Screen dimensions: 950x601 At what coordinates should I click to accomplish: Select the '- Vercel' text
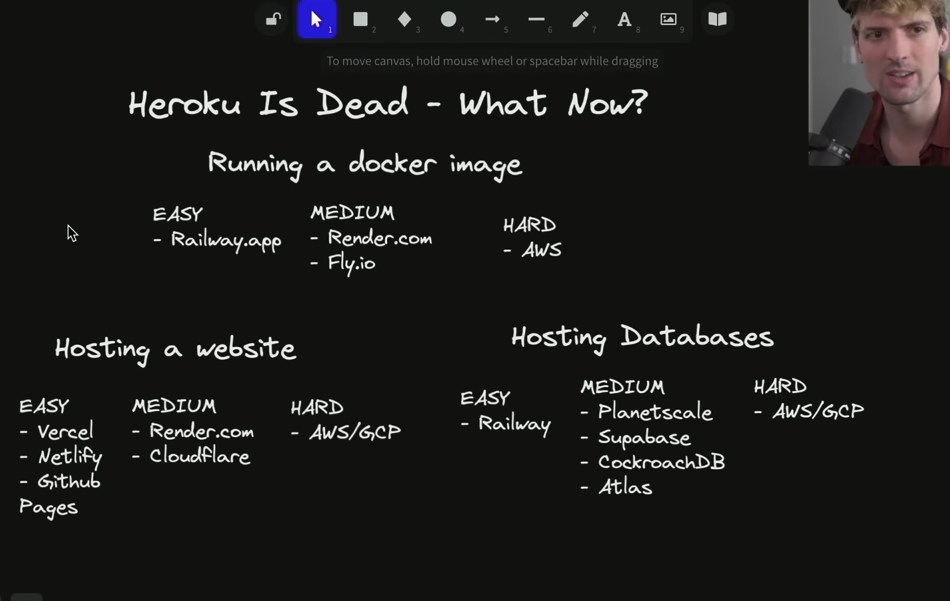[x=56, y=431]
